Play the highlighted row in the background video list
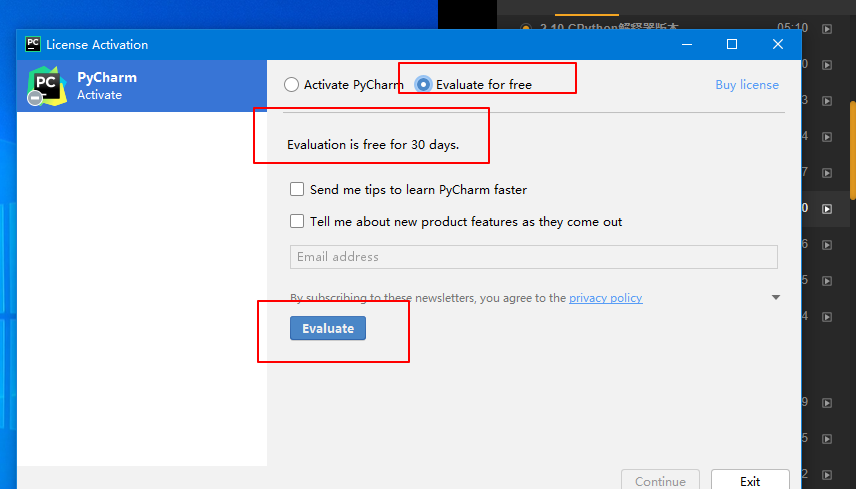The image size is (856, 489). click(x=827, y=208)
